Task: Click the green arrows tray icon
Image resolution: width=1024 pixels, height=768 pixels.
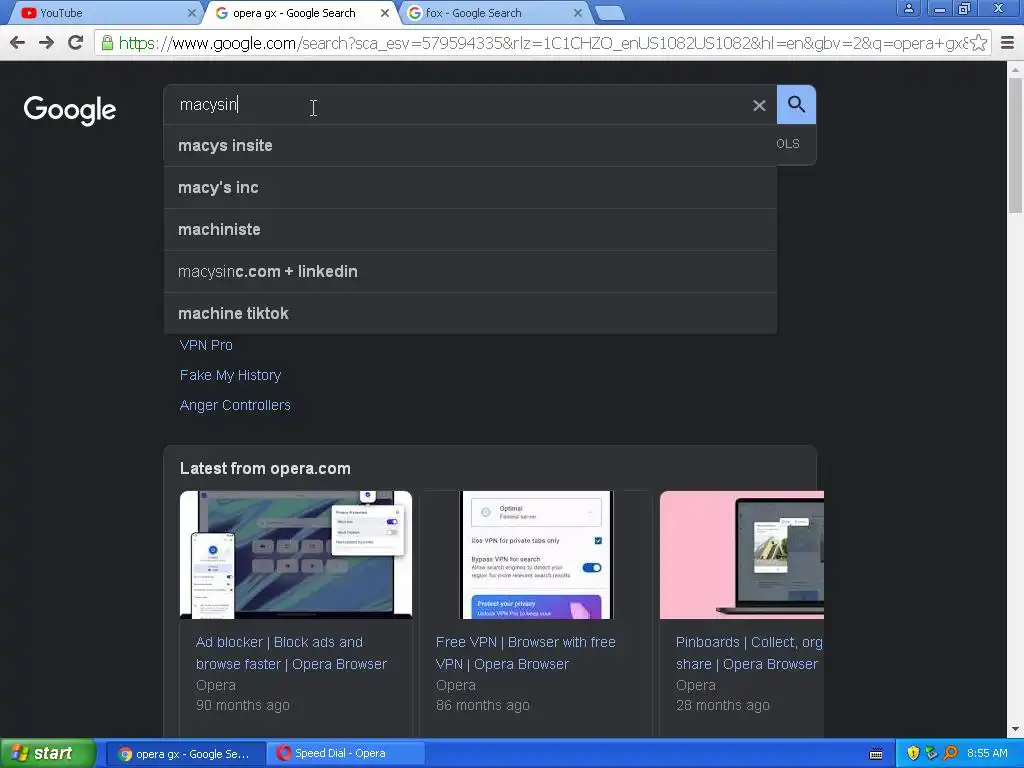Action: (932, 754)
